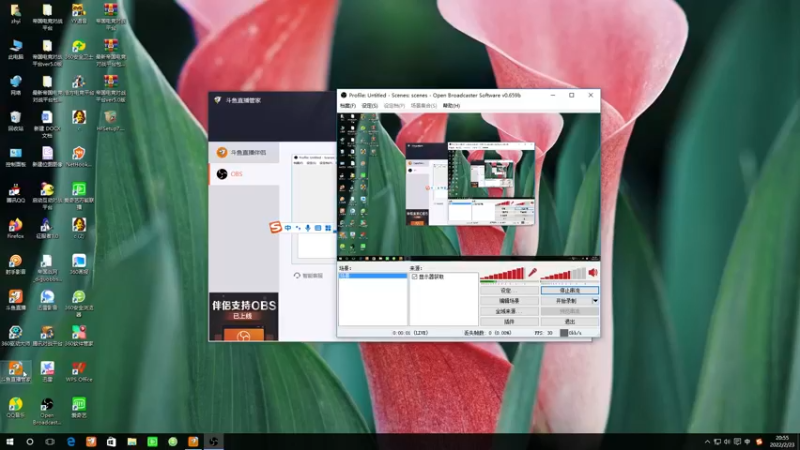Viewport: 800px width, 450px height.
Task: Open the Sogou toolbox grid icon
Action: click(x=328, y=228)
